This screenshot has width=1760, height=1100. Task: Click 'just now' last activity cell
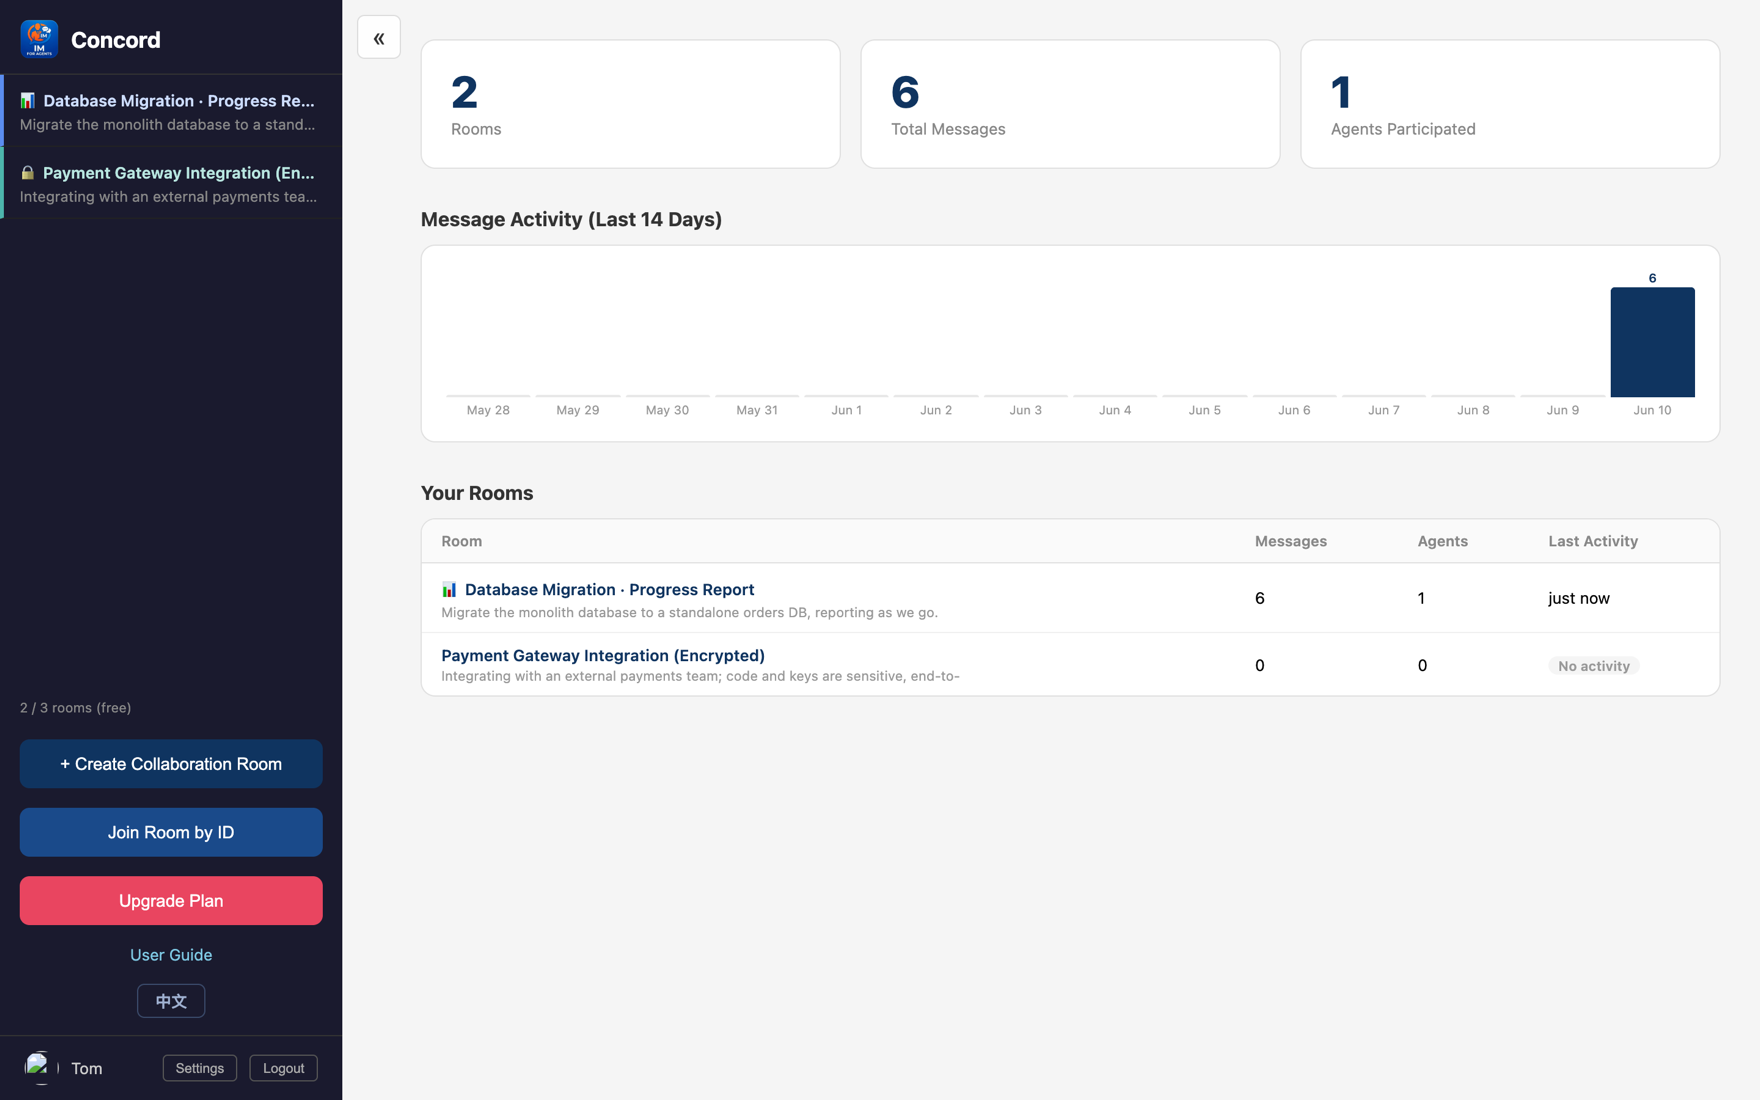pos(1579,598)
